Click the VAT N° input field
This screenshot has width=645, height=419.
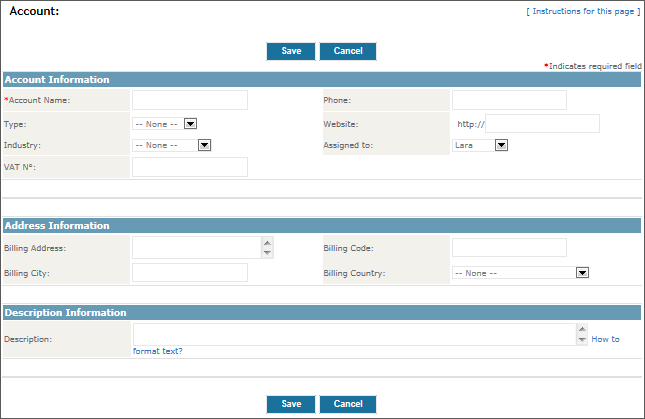[189, 167]
